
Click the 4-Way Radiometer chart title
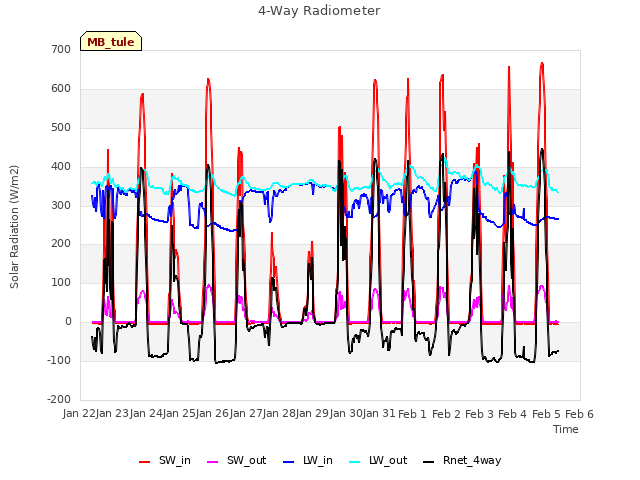[319, 11]
